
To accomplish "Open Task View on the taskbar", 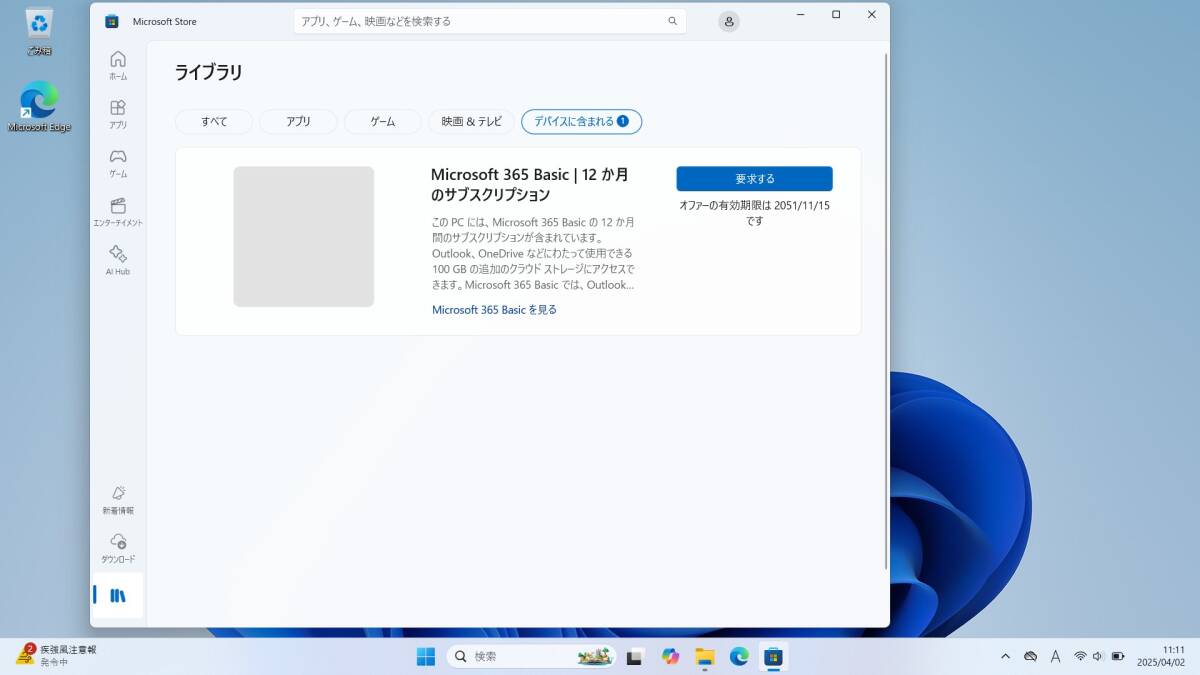I will click(634, 656).
